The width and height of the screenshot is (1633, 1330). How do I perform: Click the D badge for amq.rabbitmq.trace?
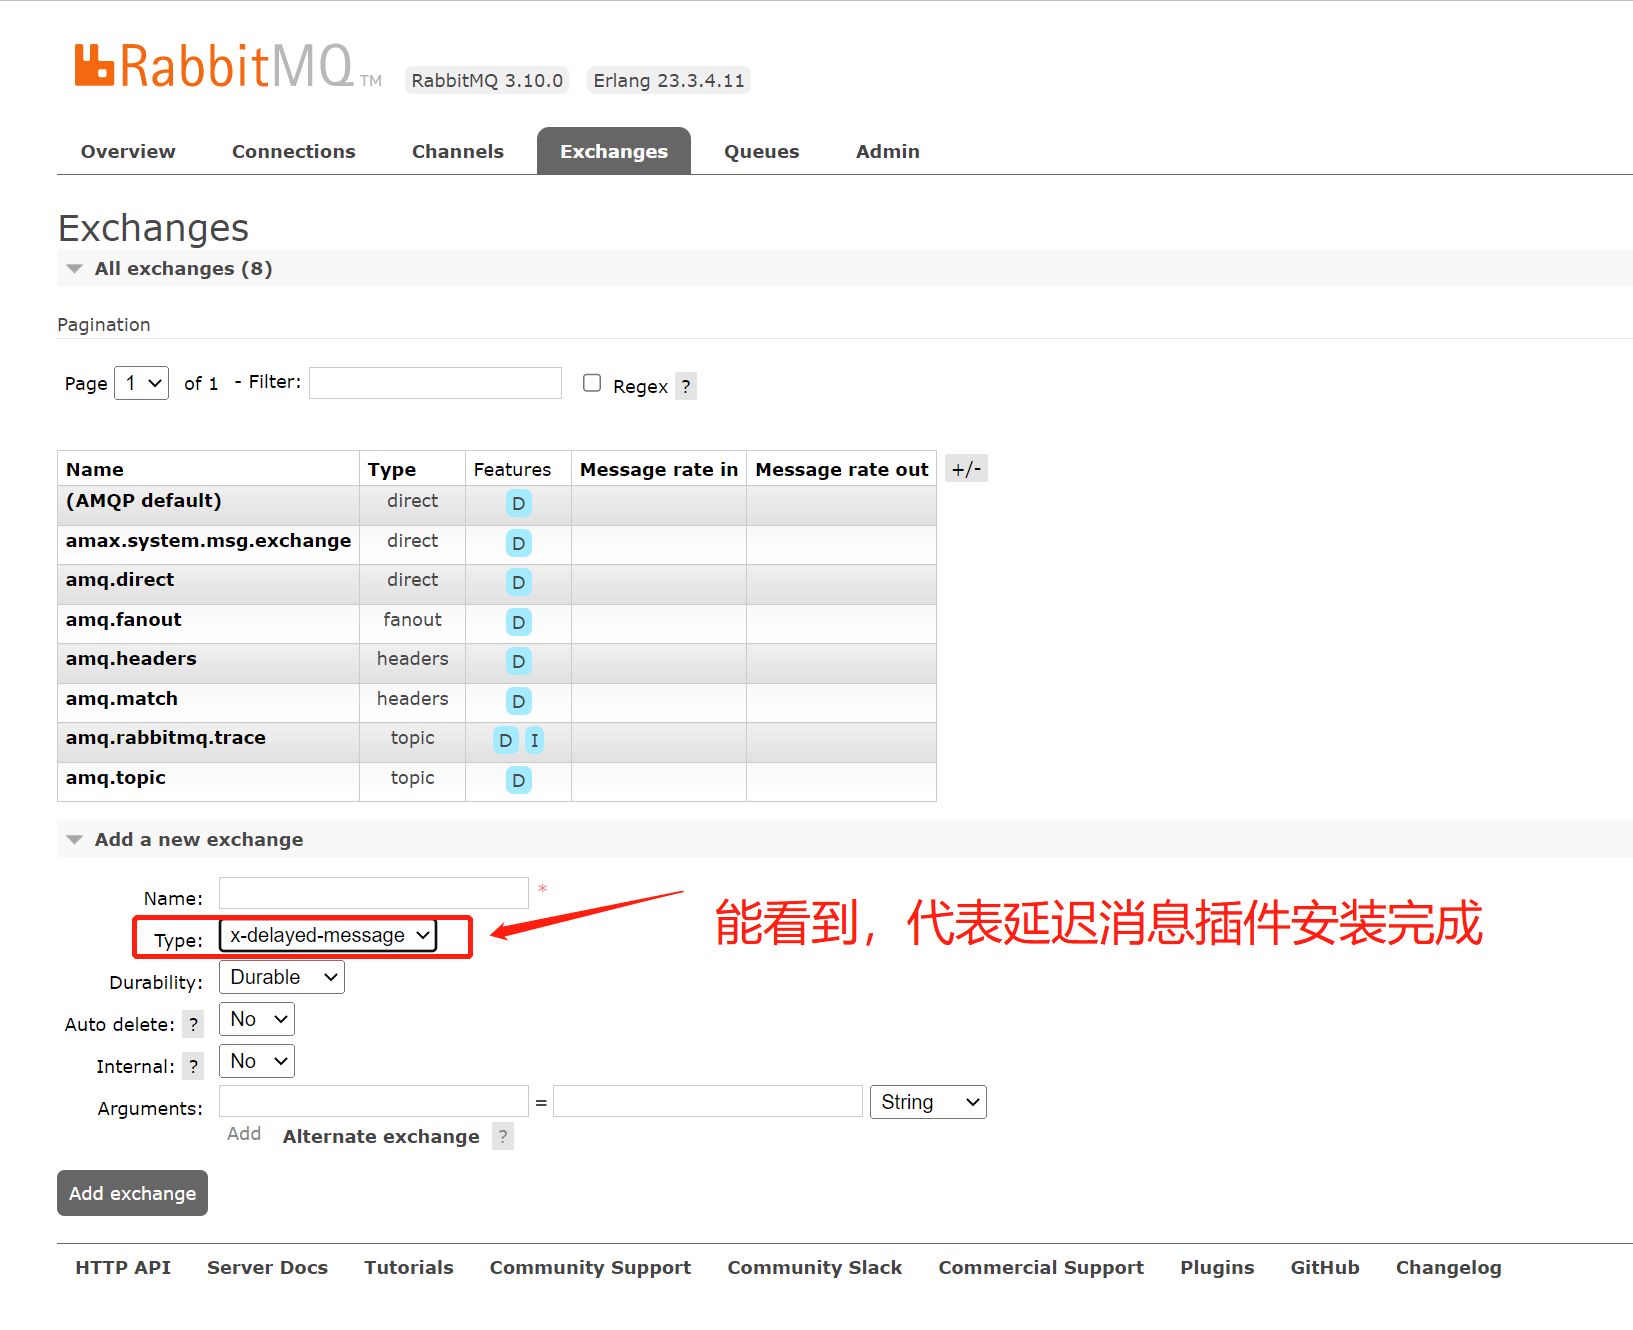click(x=506, y=740)
